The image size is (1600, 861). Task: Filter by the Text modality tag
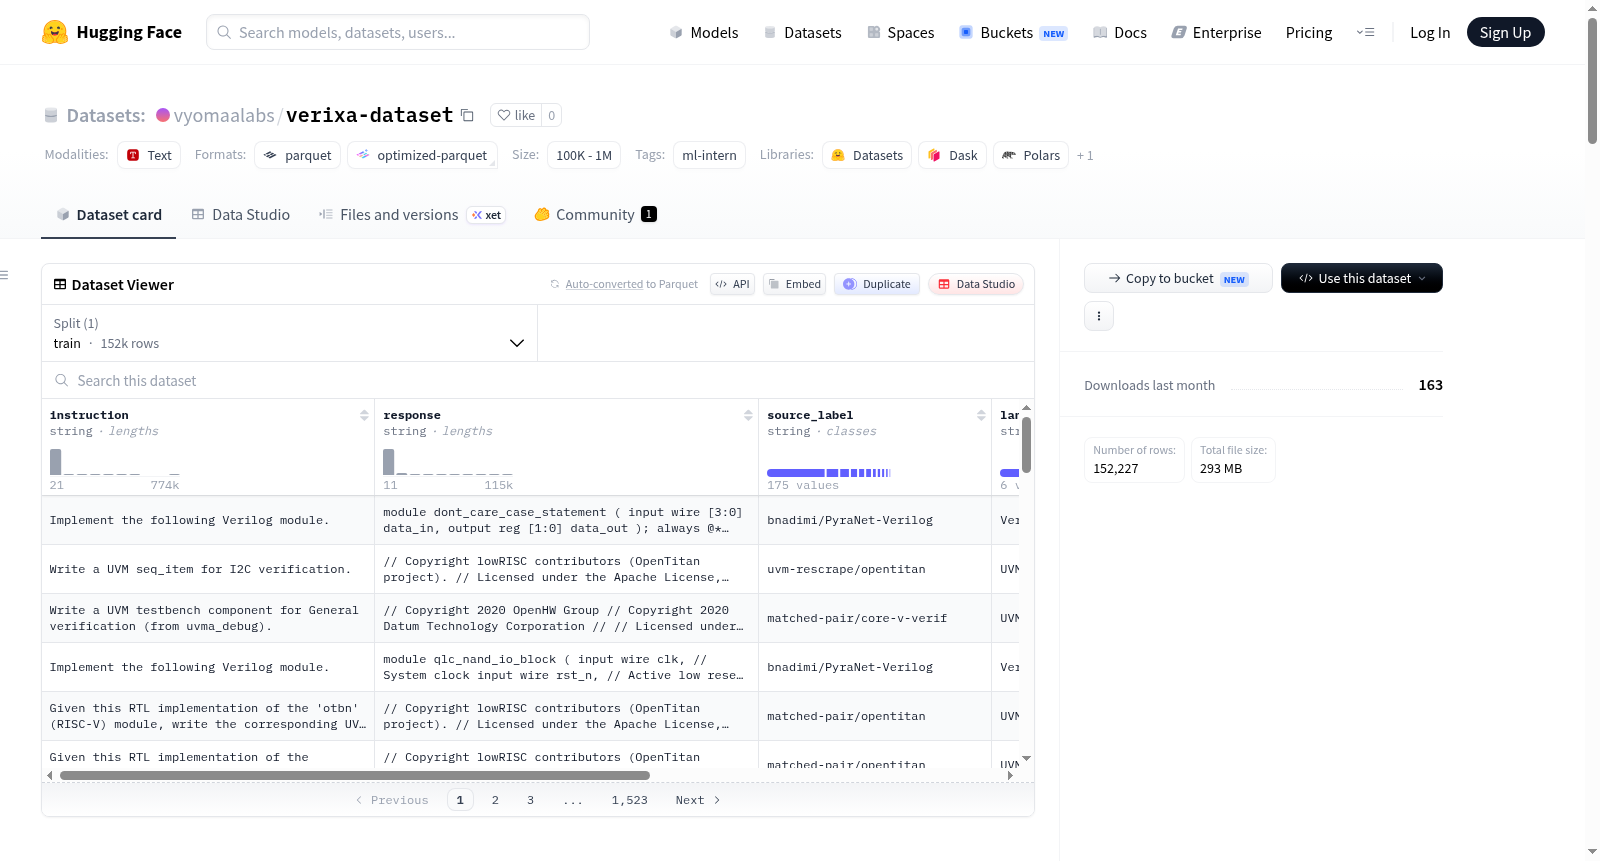coord(149,155)
